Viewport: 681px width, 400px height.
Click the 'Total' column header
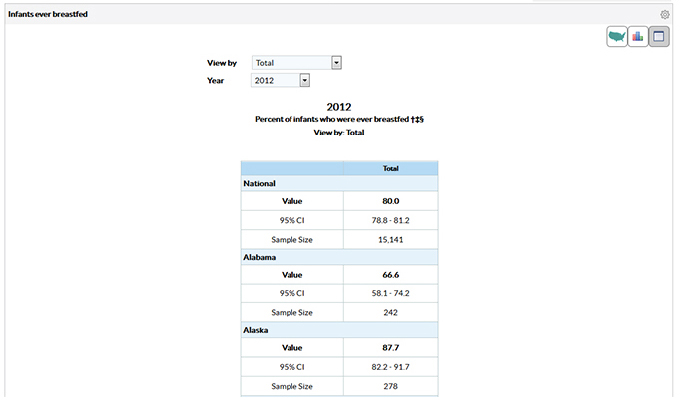[x=390, y=169]
